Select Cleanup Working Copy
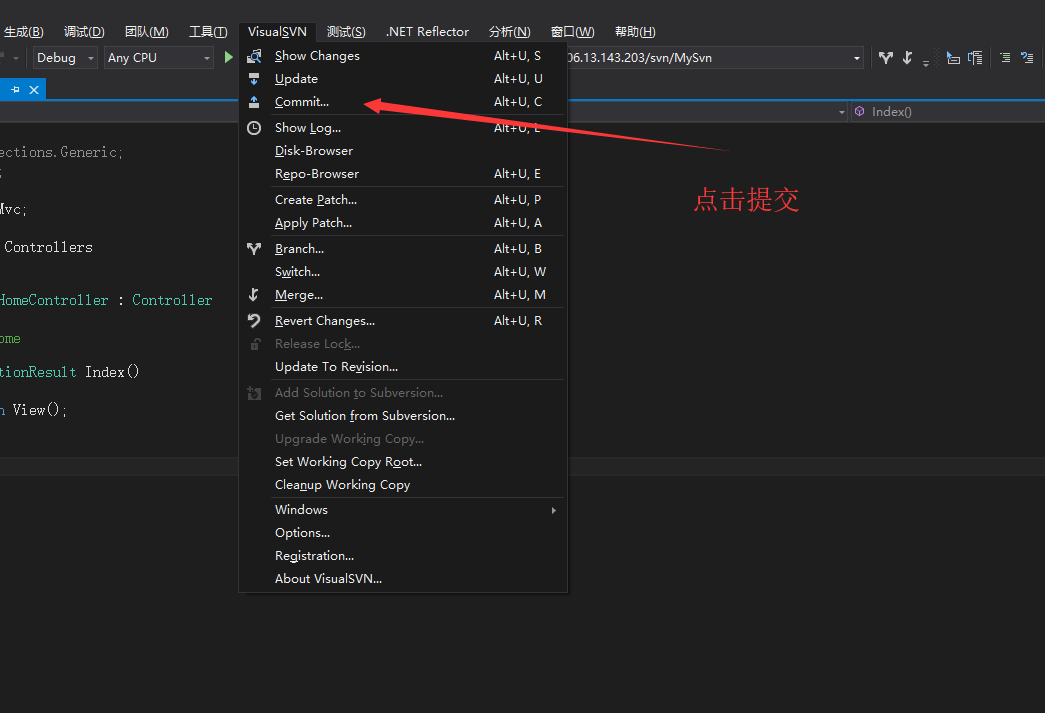 tap(403, 484)
